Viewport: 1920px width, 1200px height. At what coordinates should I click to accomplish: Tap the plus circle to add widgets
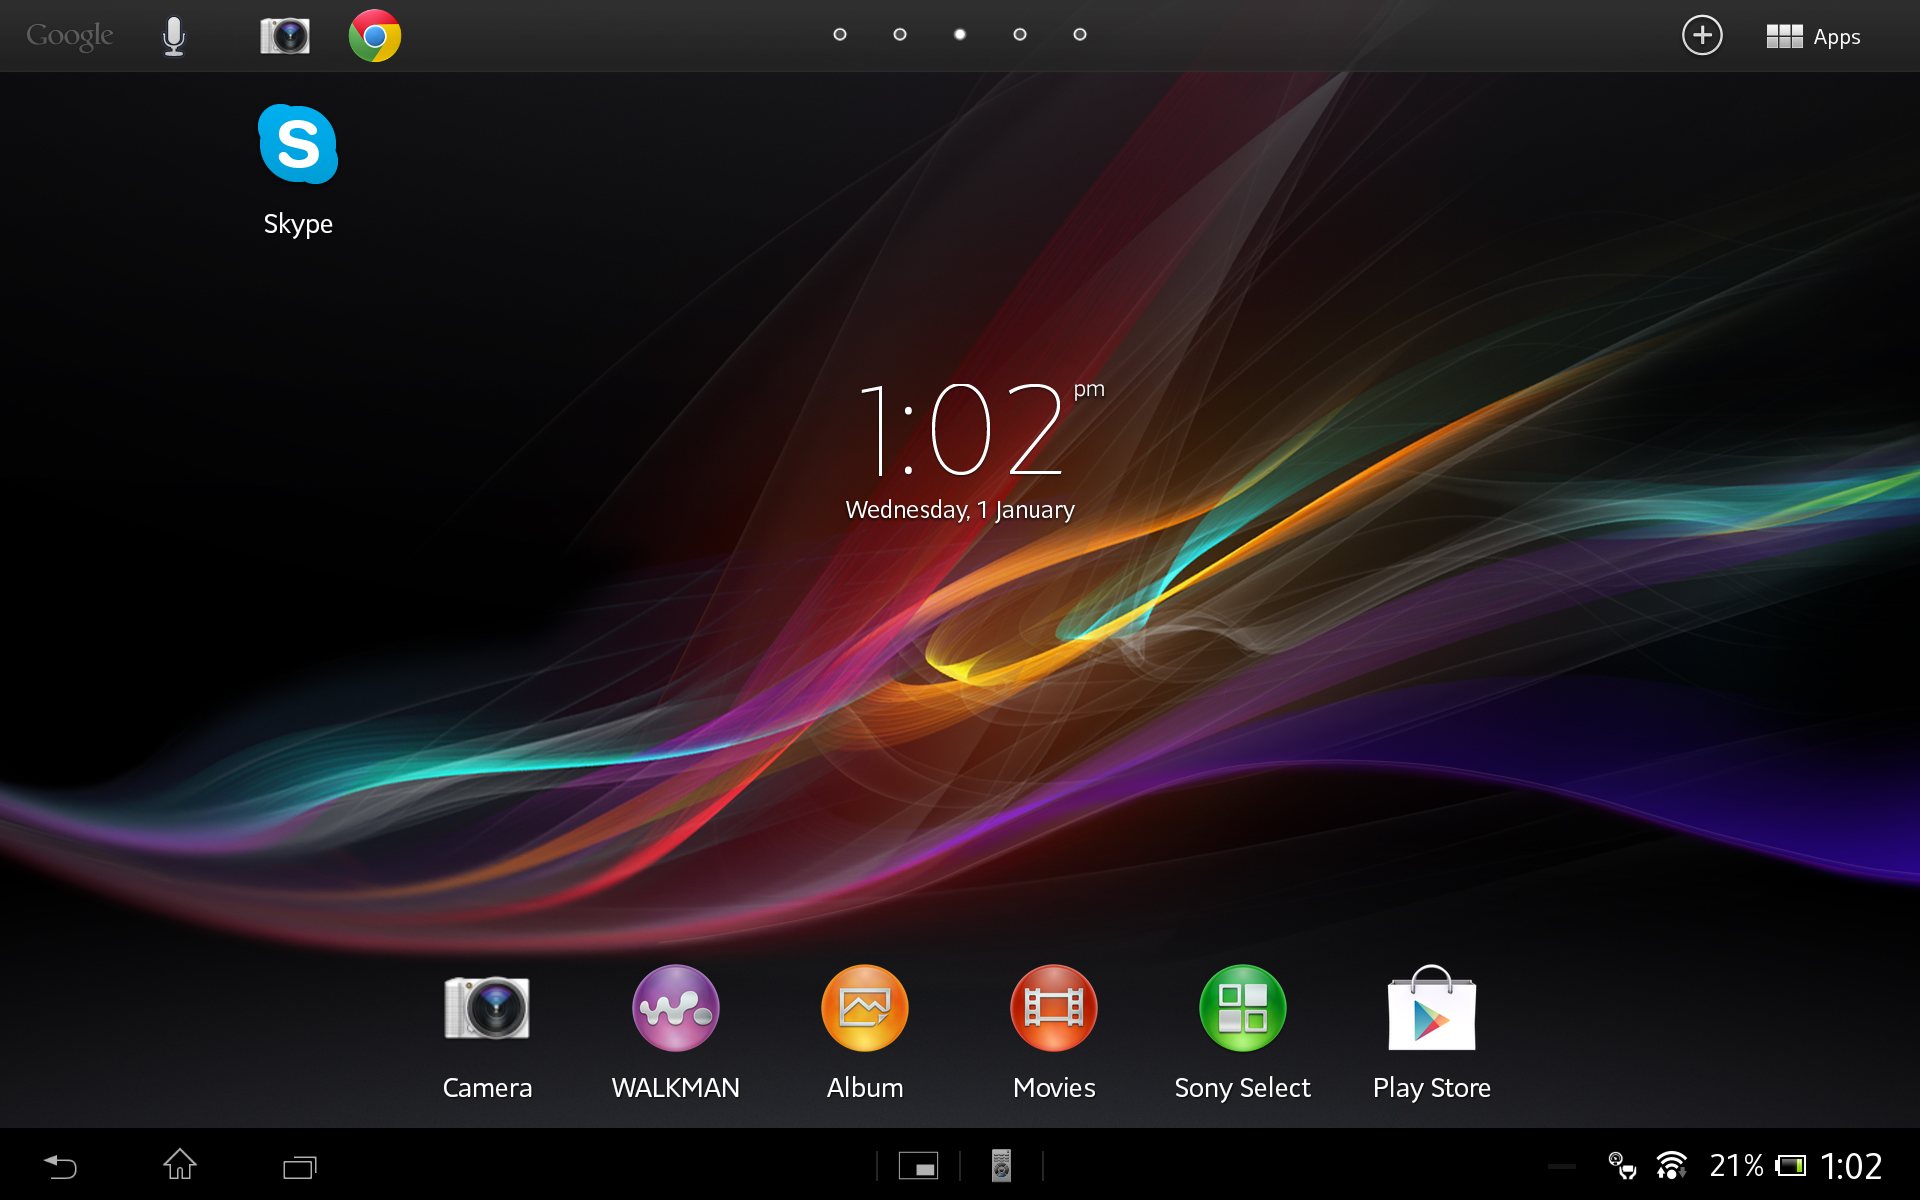click(1702, 36)
